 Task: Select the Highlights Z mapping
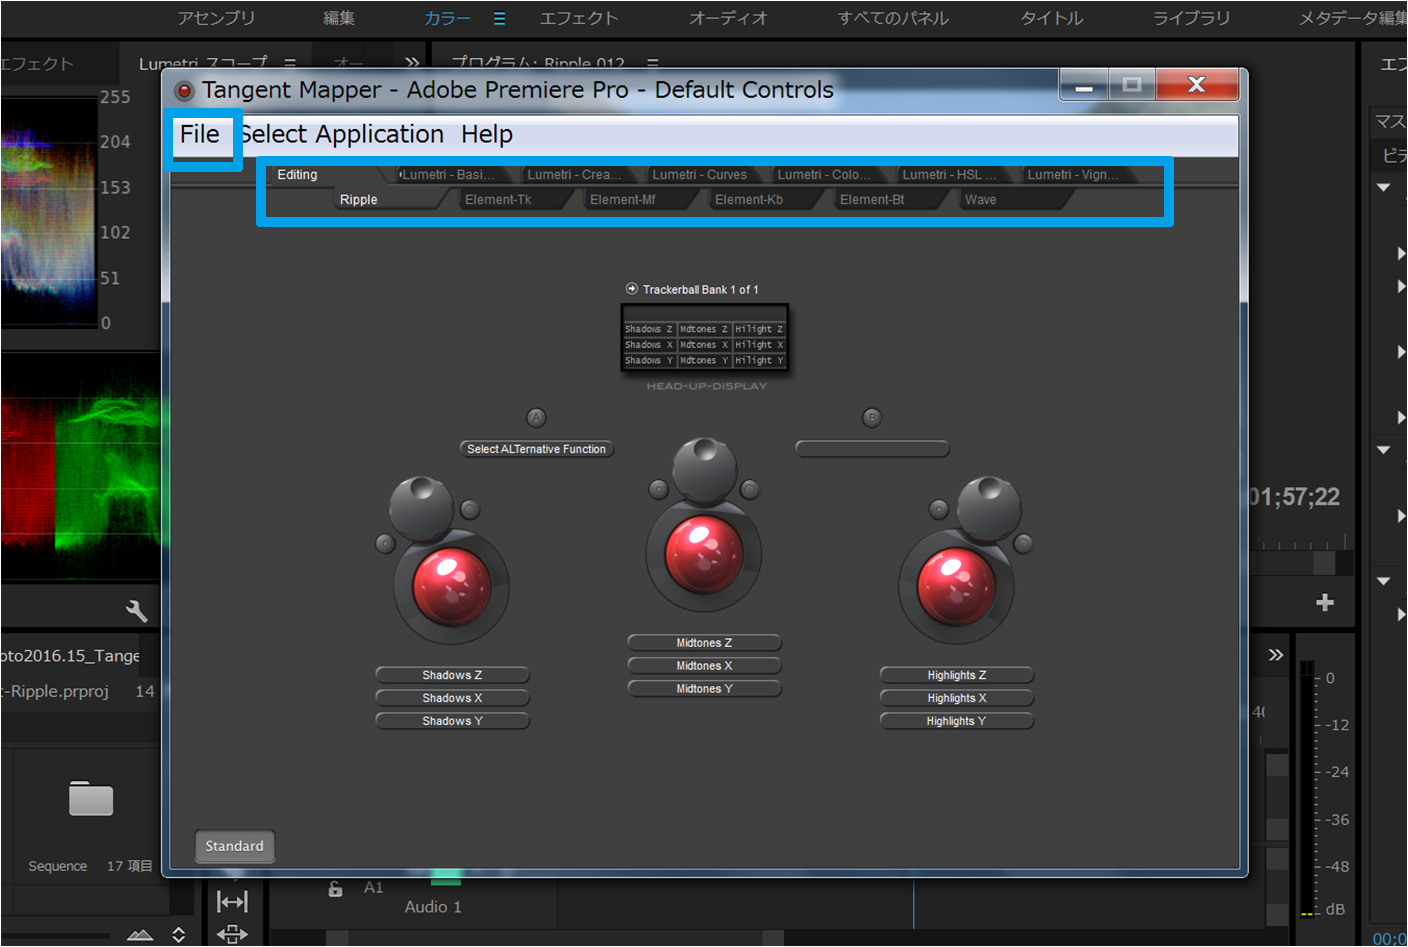[956, 675]
